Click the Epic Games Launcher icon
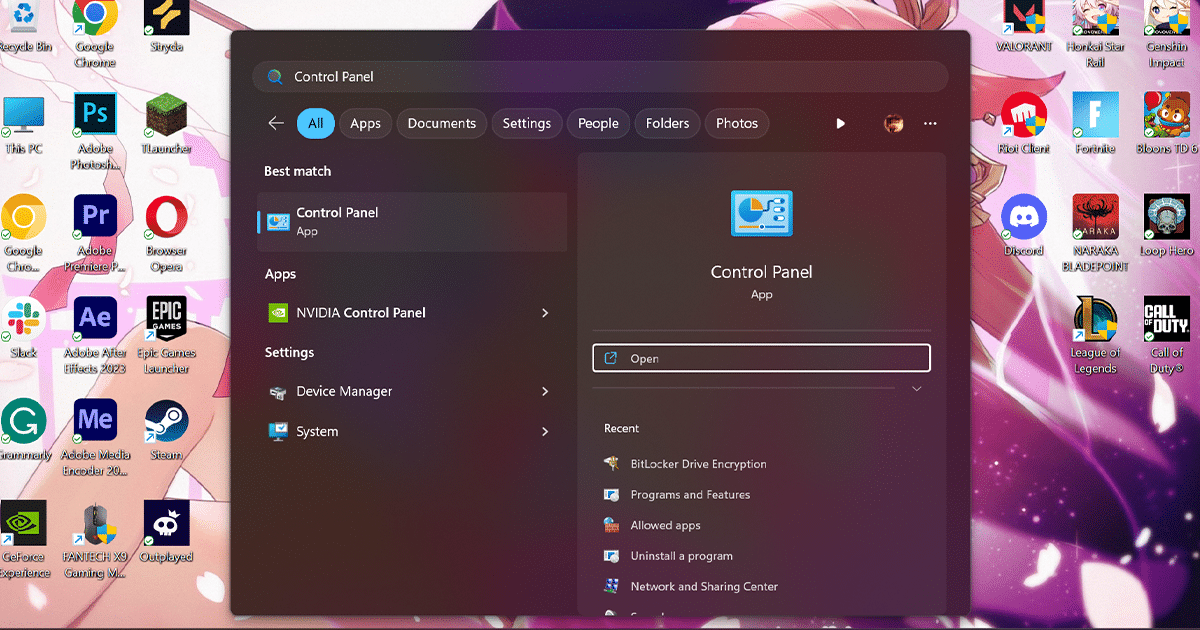 [166, 319]
